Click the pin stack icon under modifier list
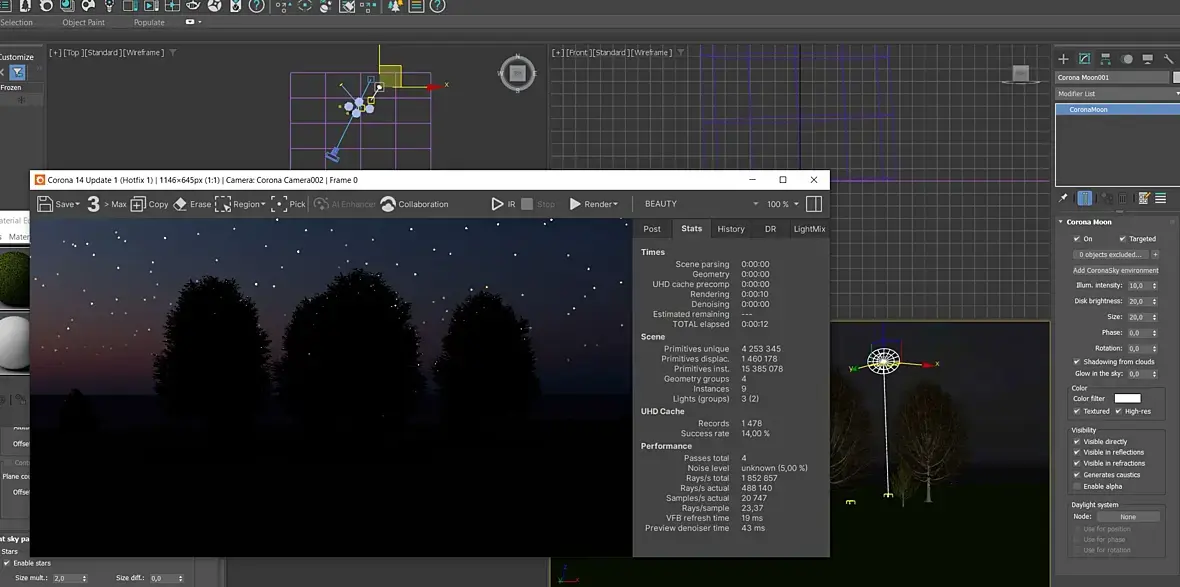Screen dimensions: 1180x587 [1064, 198]
